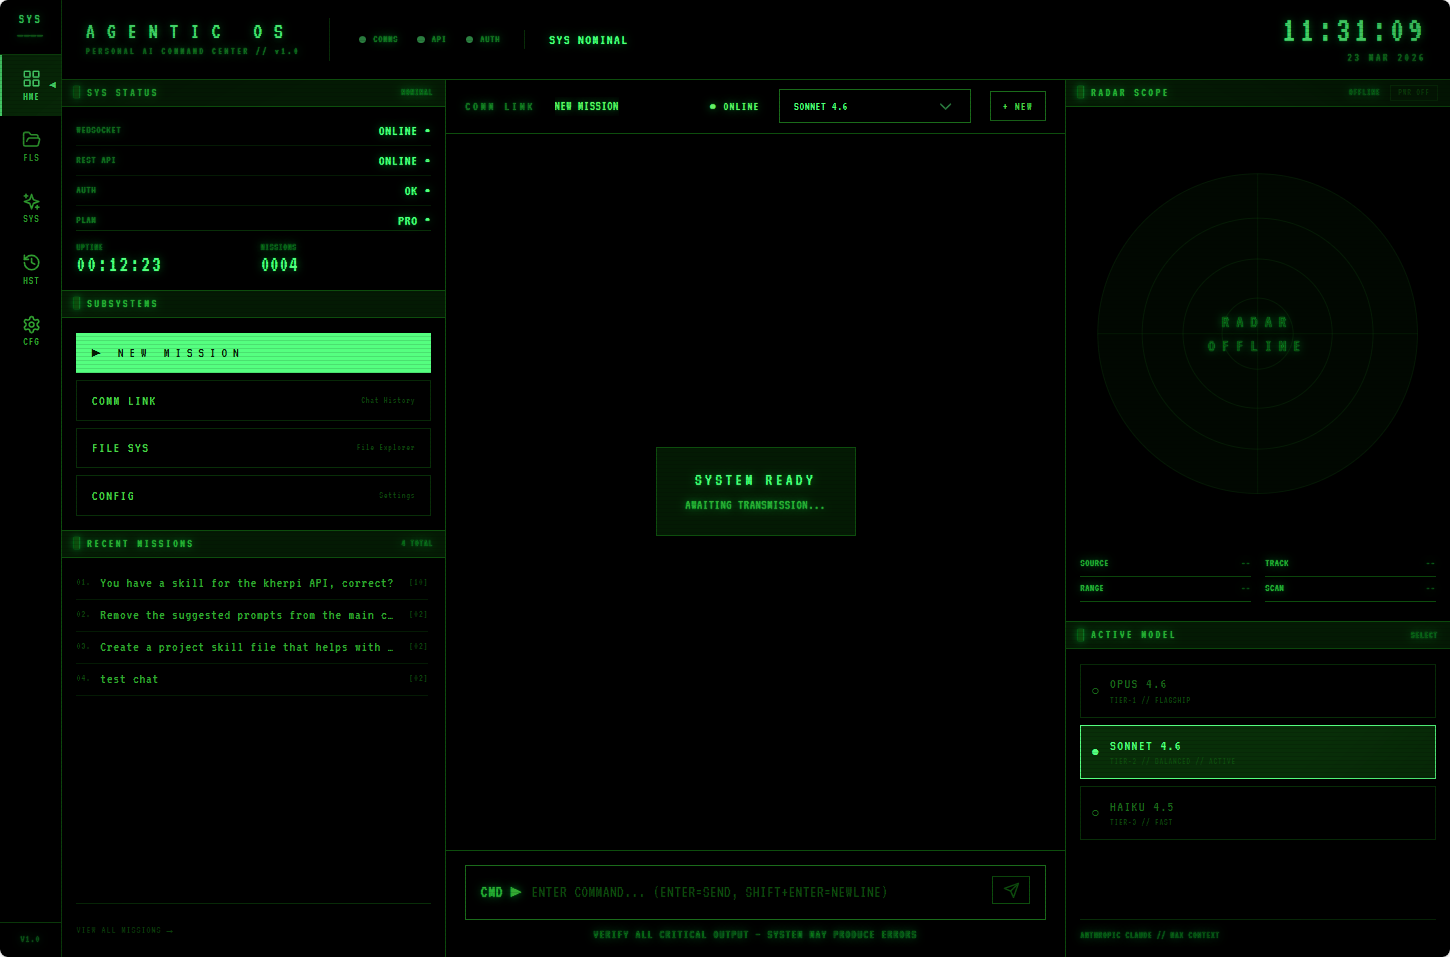Open the FLS files folder icon

point(31,146)
